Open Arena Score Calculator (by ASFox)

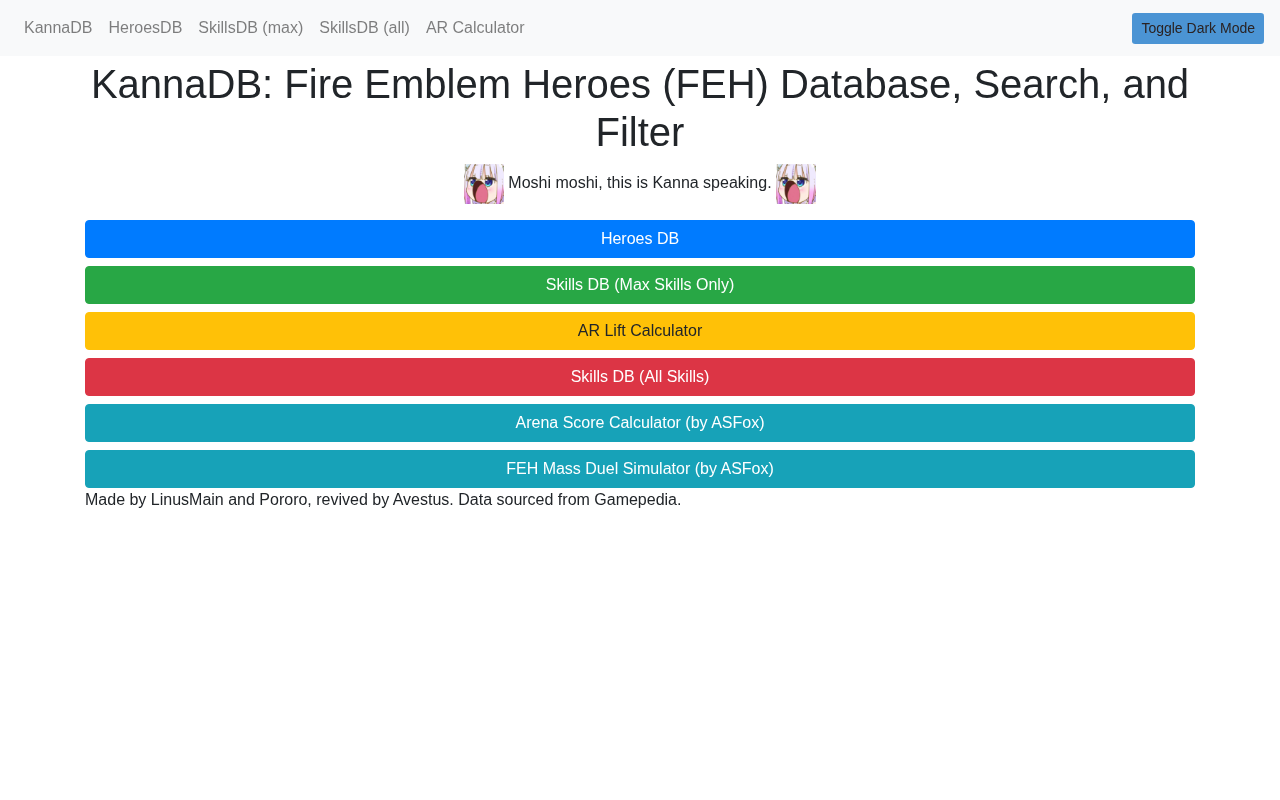pyautogui.click(x=640, y=423)
